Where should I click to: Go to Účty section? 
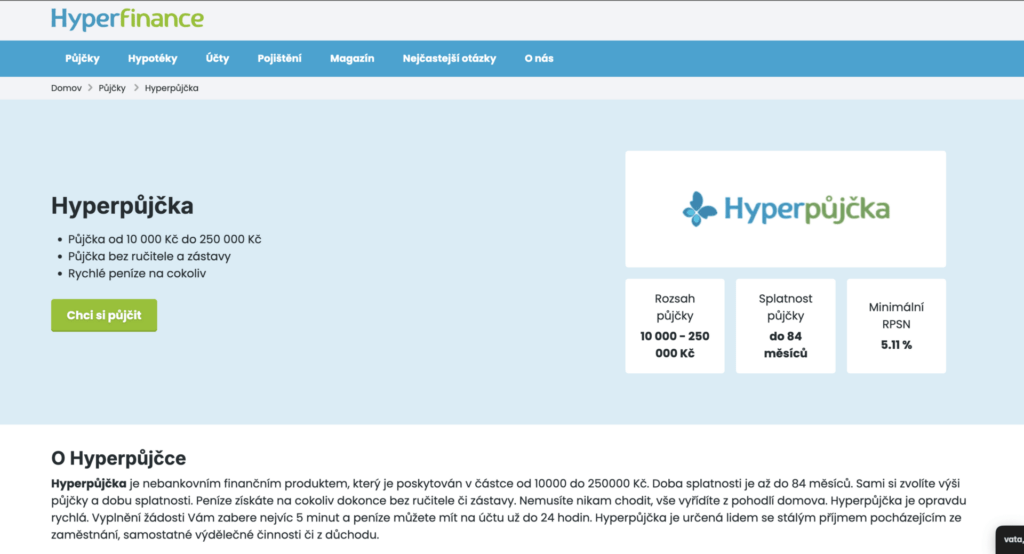click(217, 59)
